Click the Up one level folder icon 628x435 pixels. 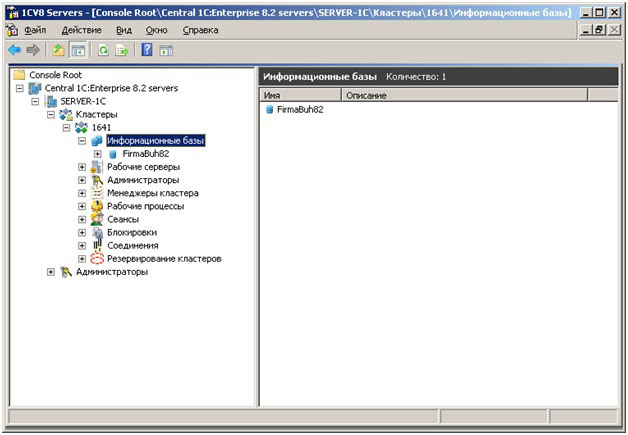pos(58,50)
